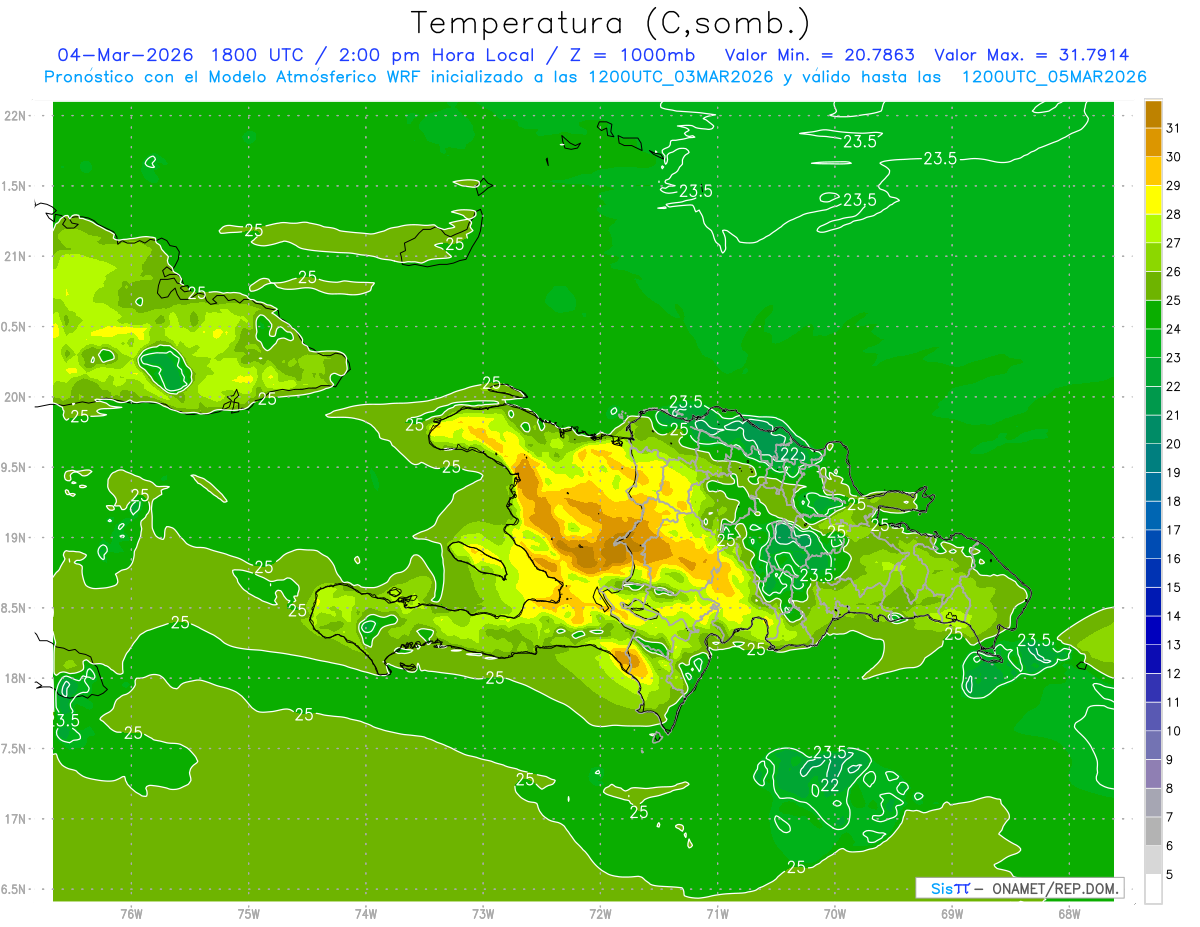Screen dimensions: 1200x927
Task: Click the '22' contour label over northern Dominican Republic
Action: point(789,453)
